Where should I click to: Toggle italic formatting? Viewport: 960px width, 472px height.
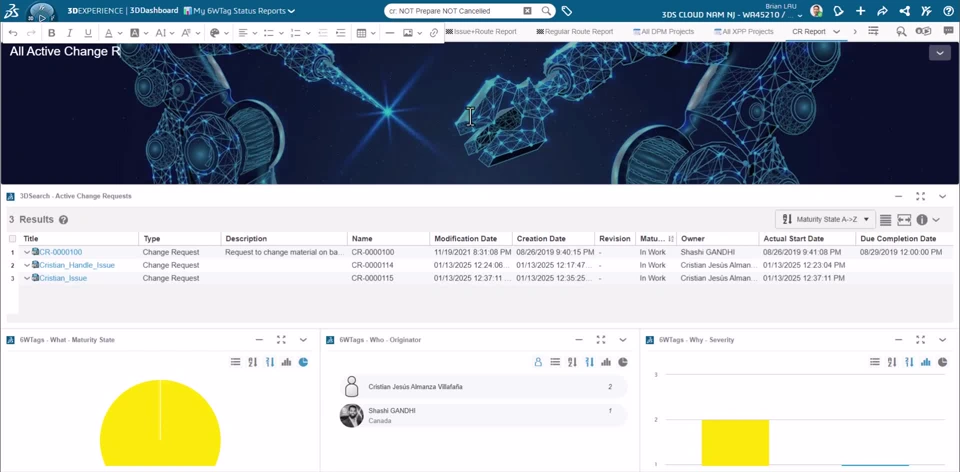pyautogui.click(x=70, y=33)
